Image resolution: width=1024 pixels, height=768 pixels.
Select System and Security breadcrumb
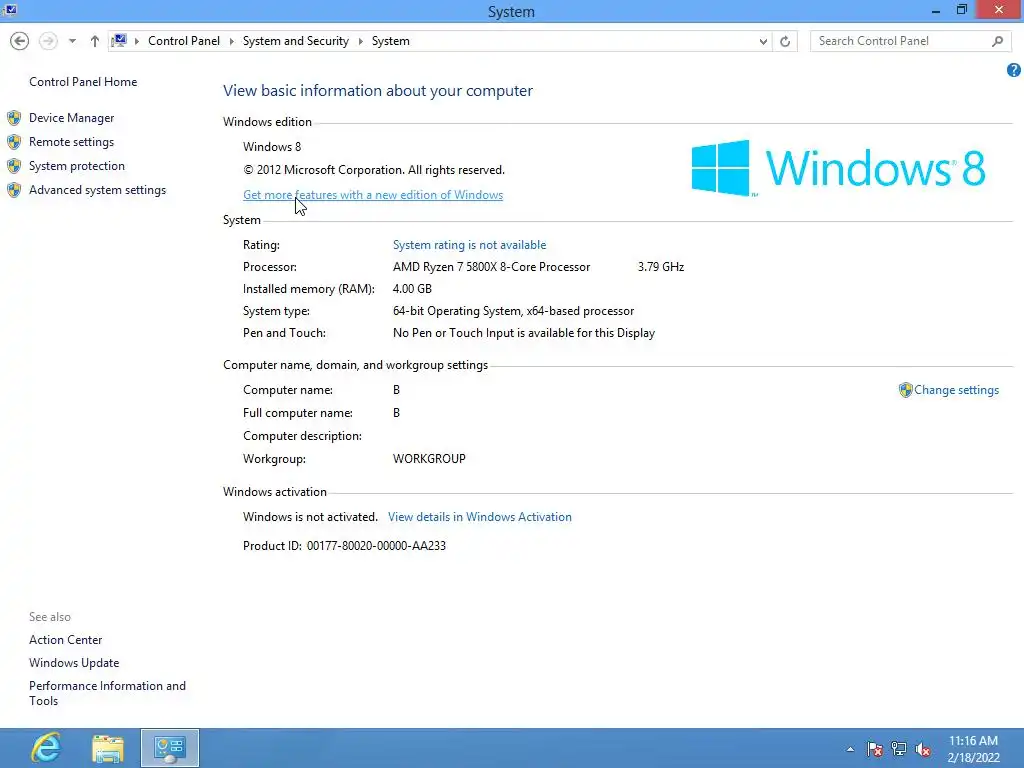(296, 41)
